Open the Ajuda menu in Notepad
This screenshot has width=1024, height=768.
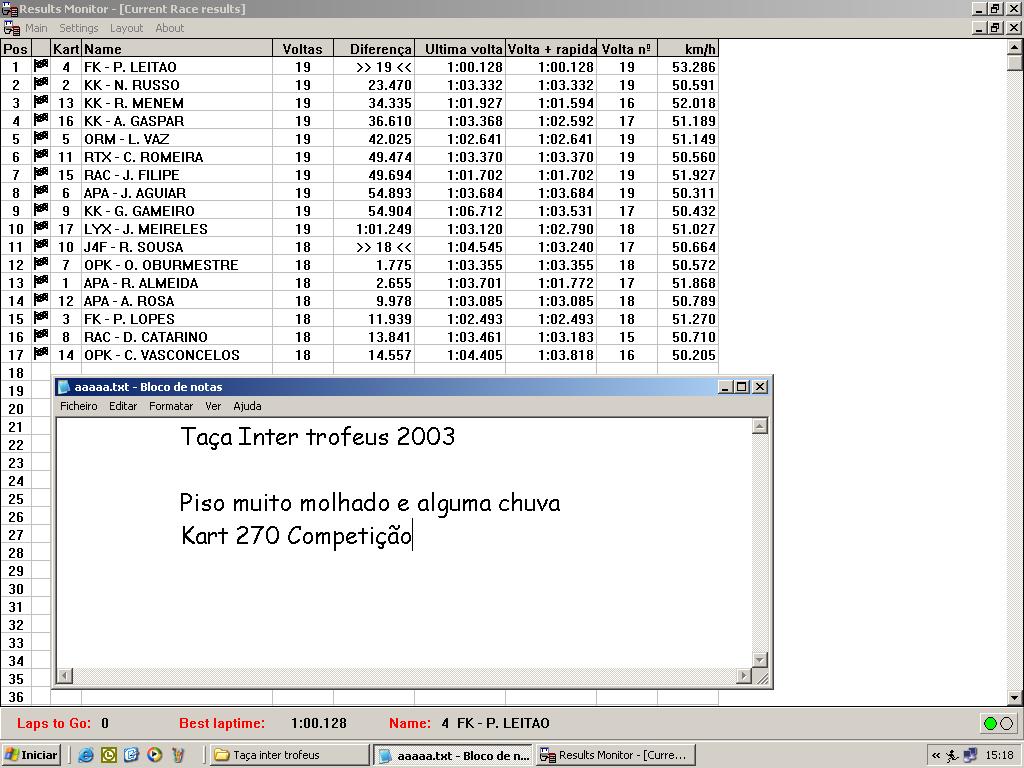click(x=247, y=406)
